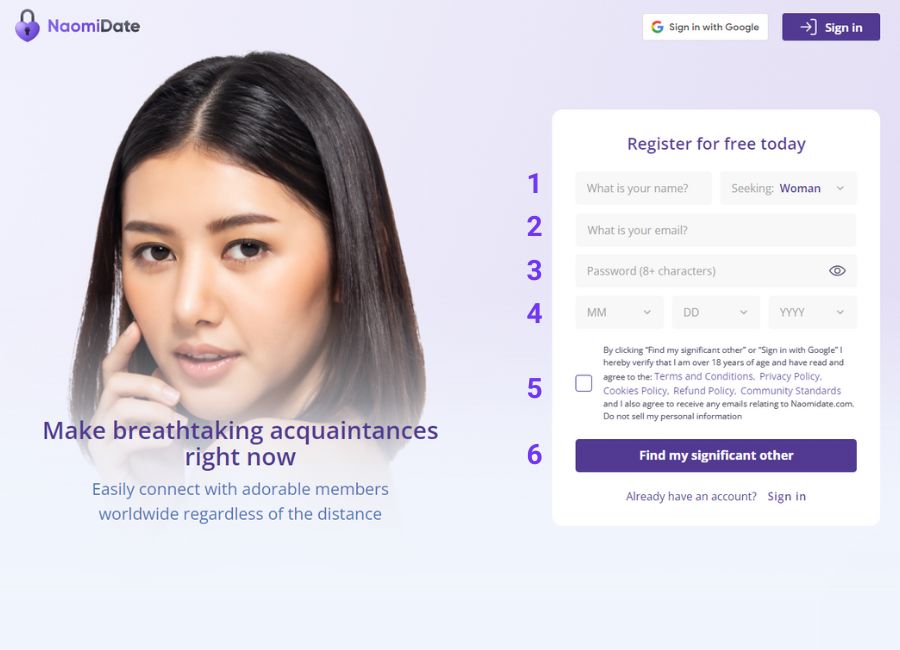Click the Sign in with Google button
The image size is (900, 650).
tap(705, 27)
